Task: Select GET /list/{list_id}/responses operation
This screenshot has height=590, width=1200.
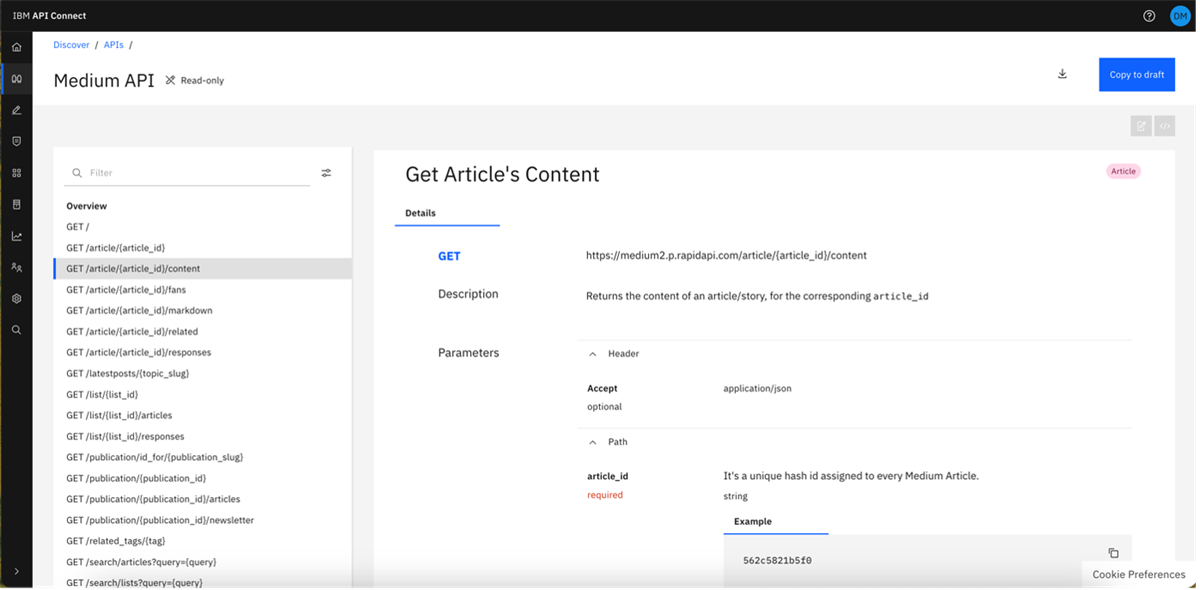Action: 203,437
